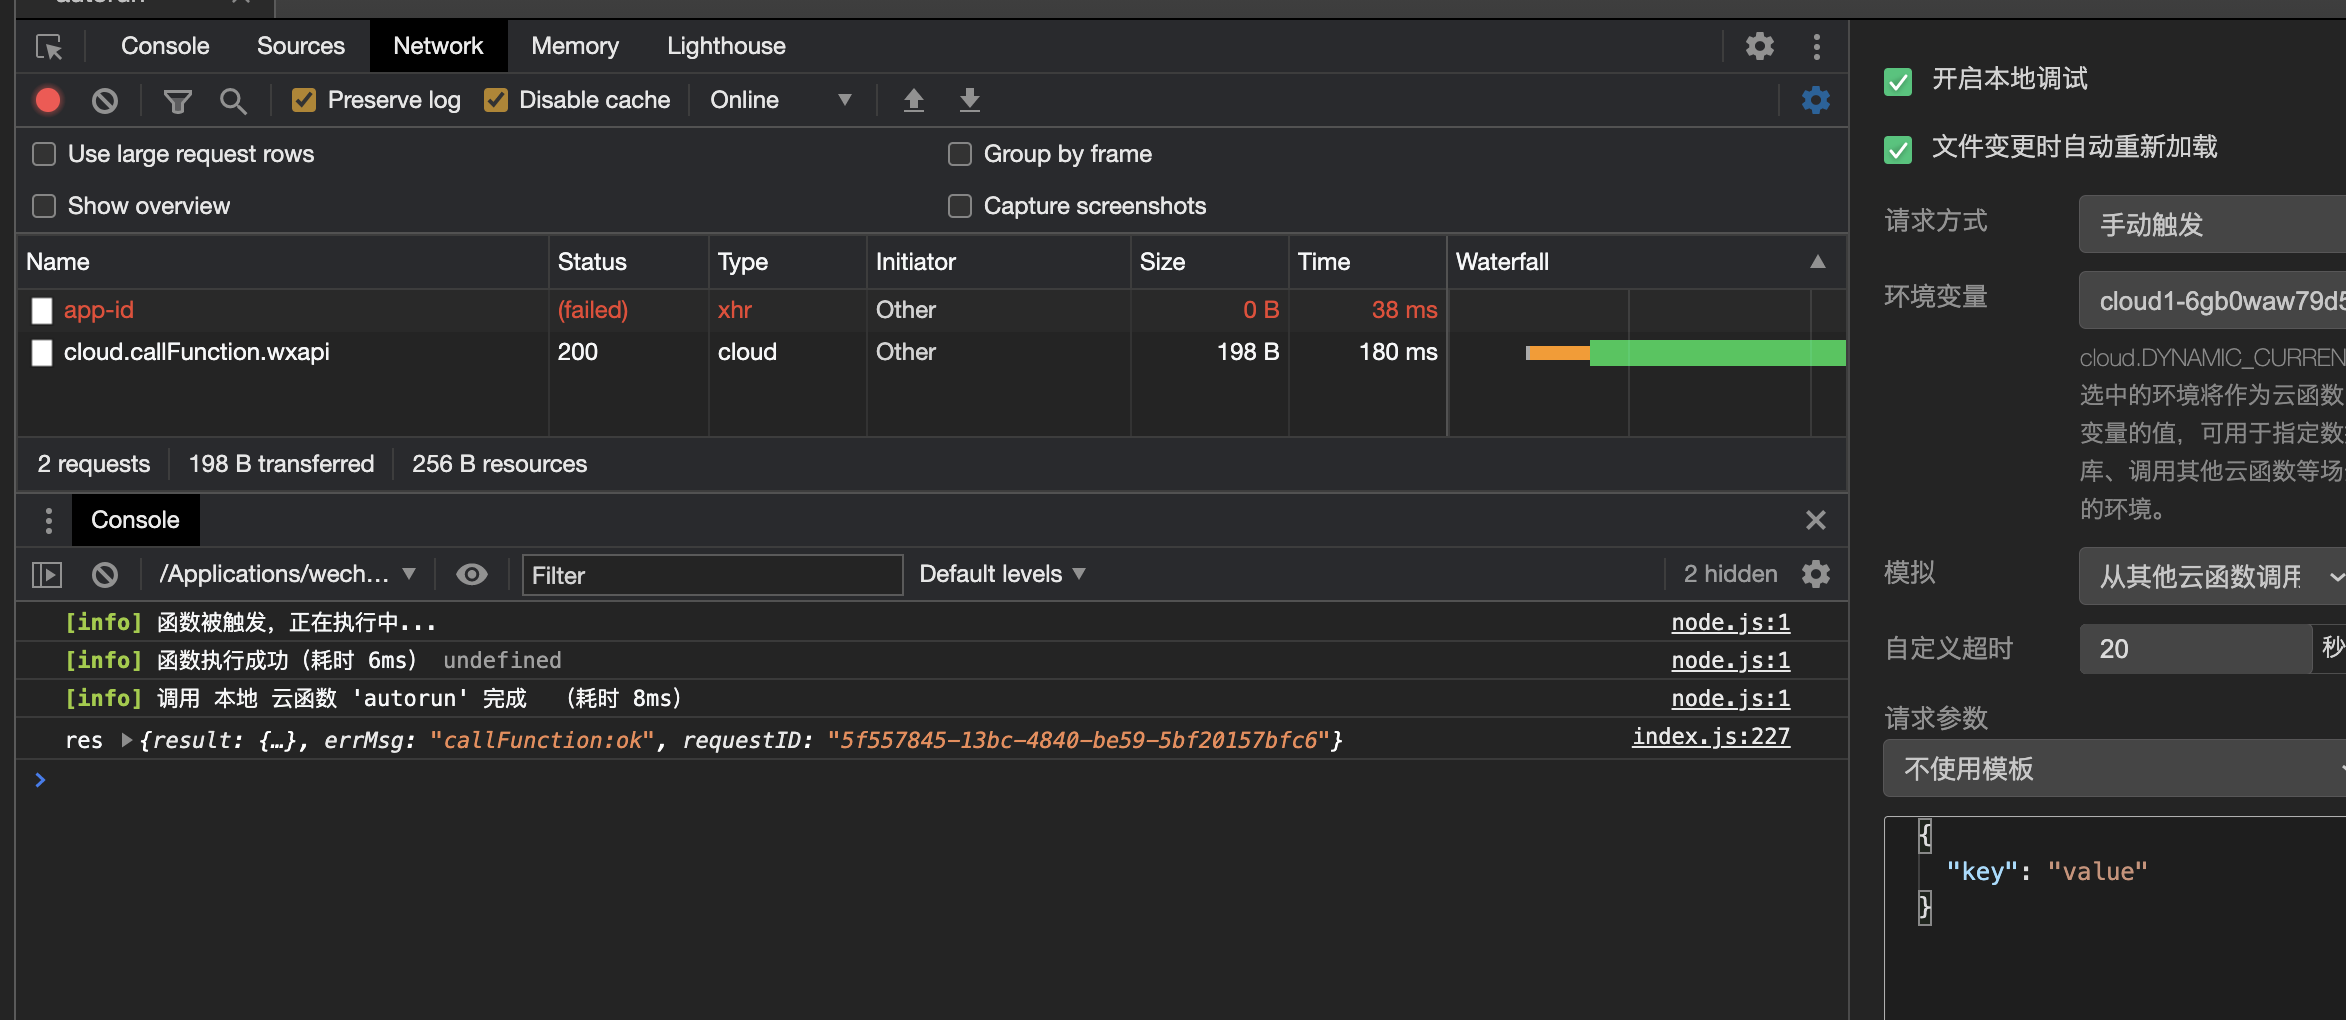2346x1020 pixels.
Task: Check the Capture screenshots option
Action: (x=960, y=206)
